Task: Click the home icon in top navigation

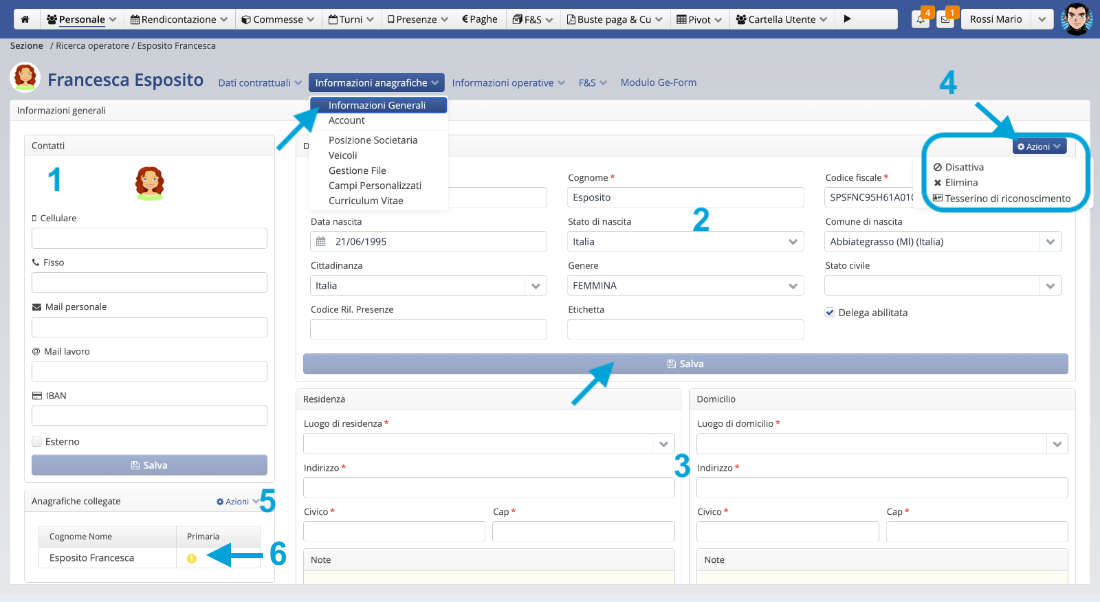Action: click(x=25, y=19)
